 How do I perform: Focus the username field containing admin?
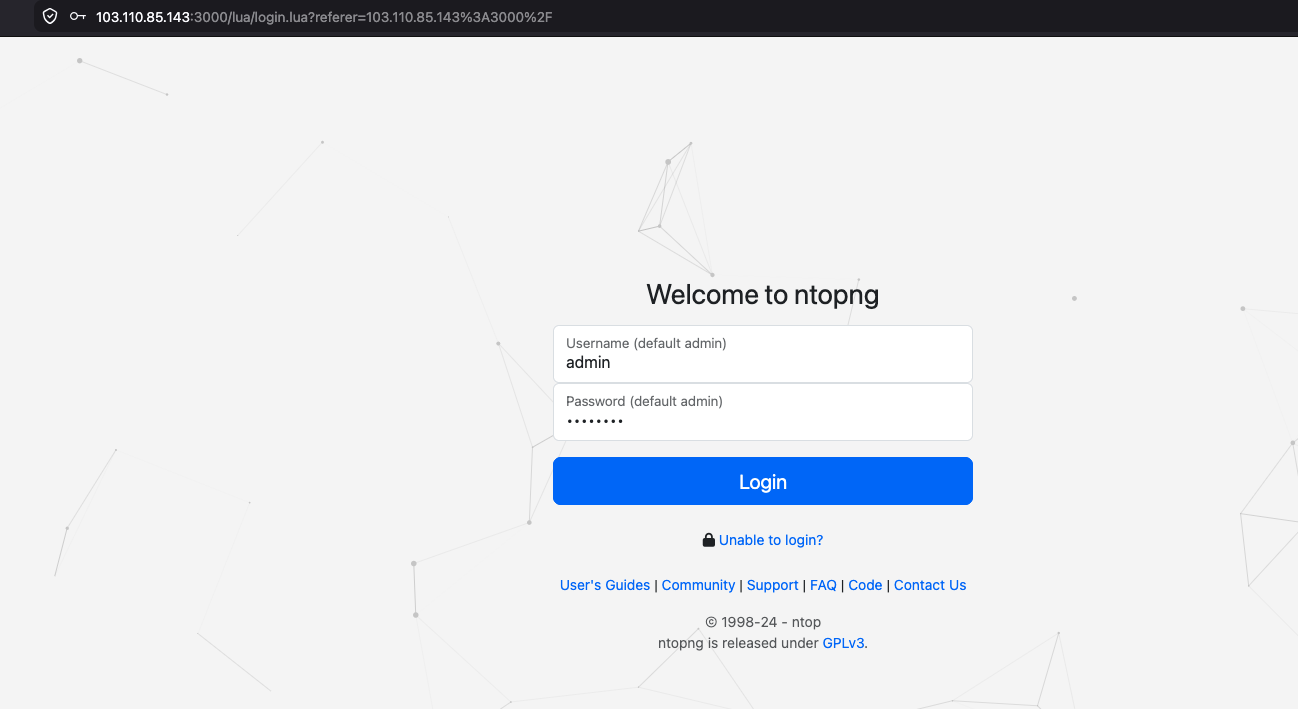(762, 363)
